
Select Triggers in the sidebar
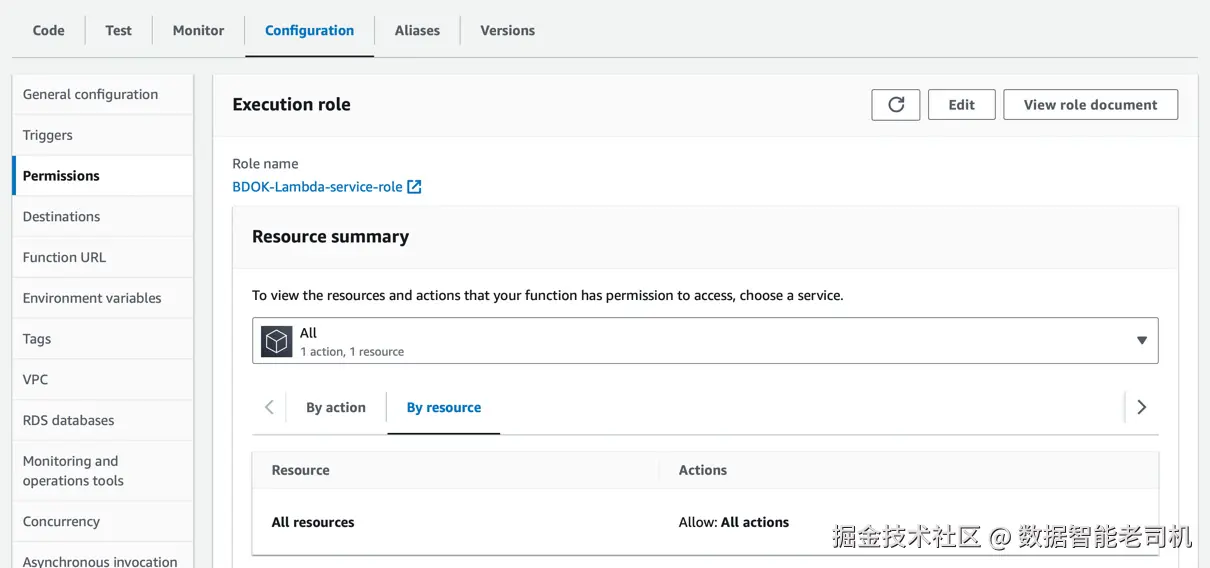[x=48, y=135]
